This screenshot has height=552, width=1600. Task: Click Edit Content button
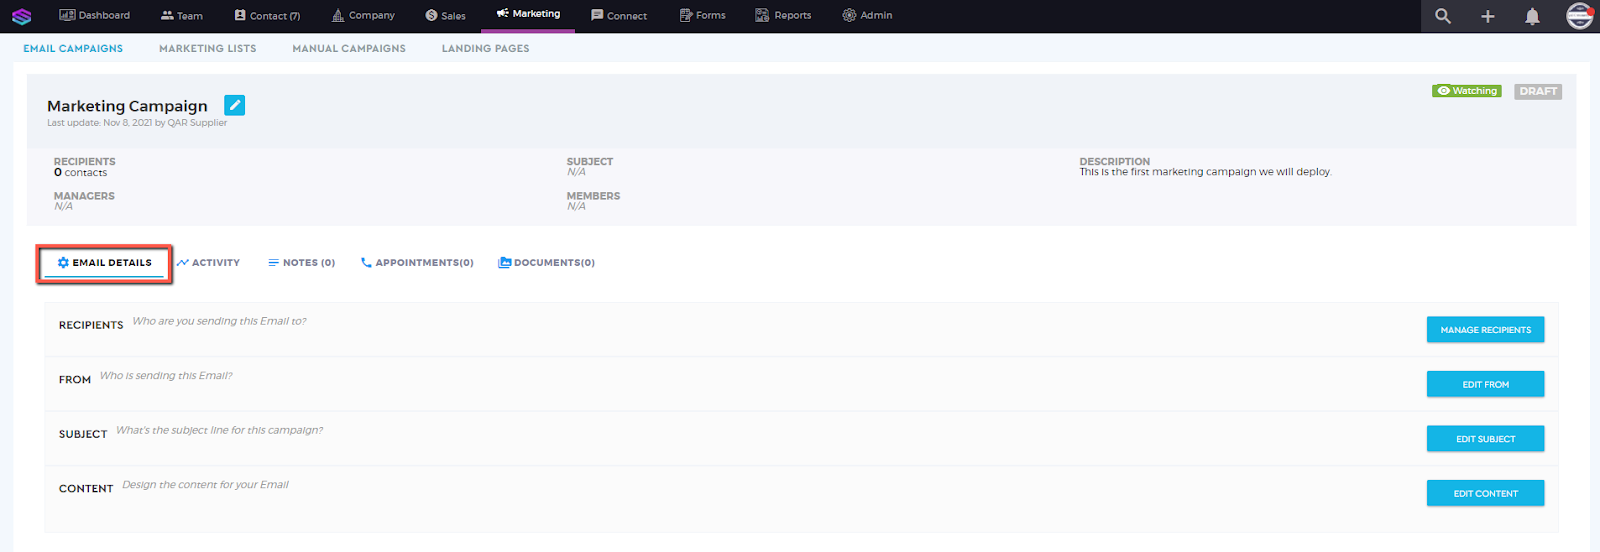point(1485,493)
